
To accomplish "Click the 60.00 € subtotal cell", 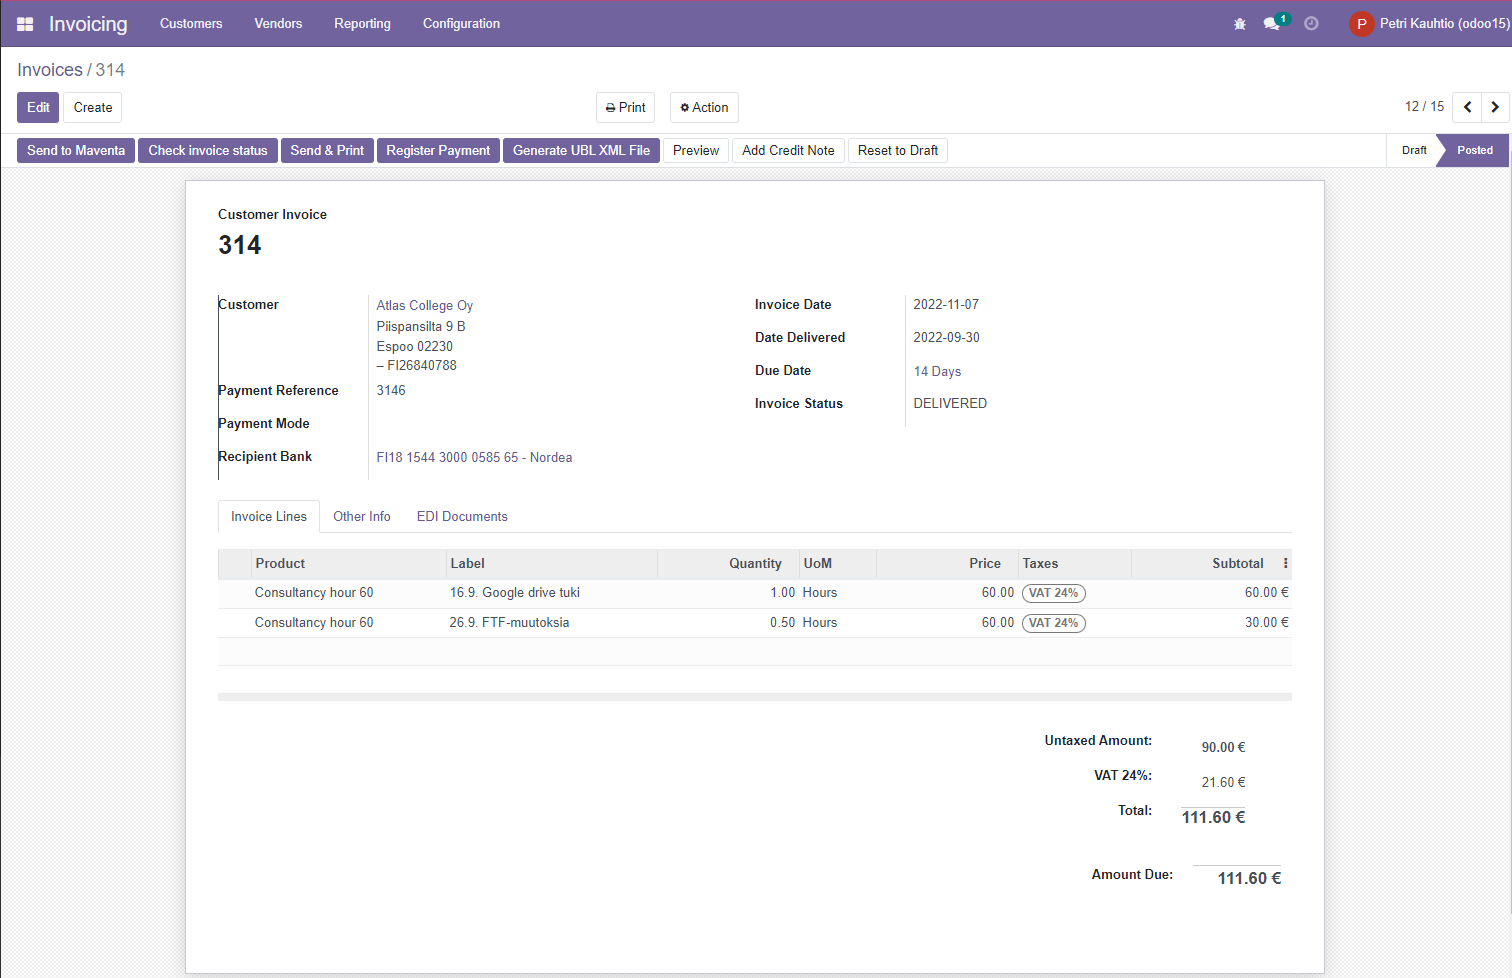I will pyautogui.click(x=1266, y=593).
